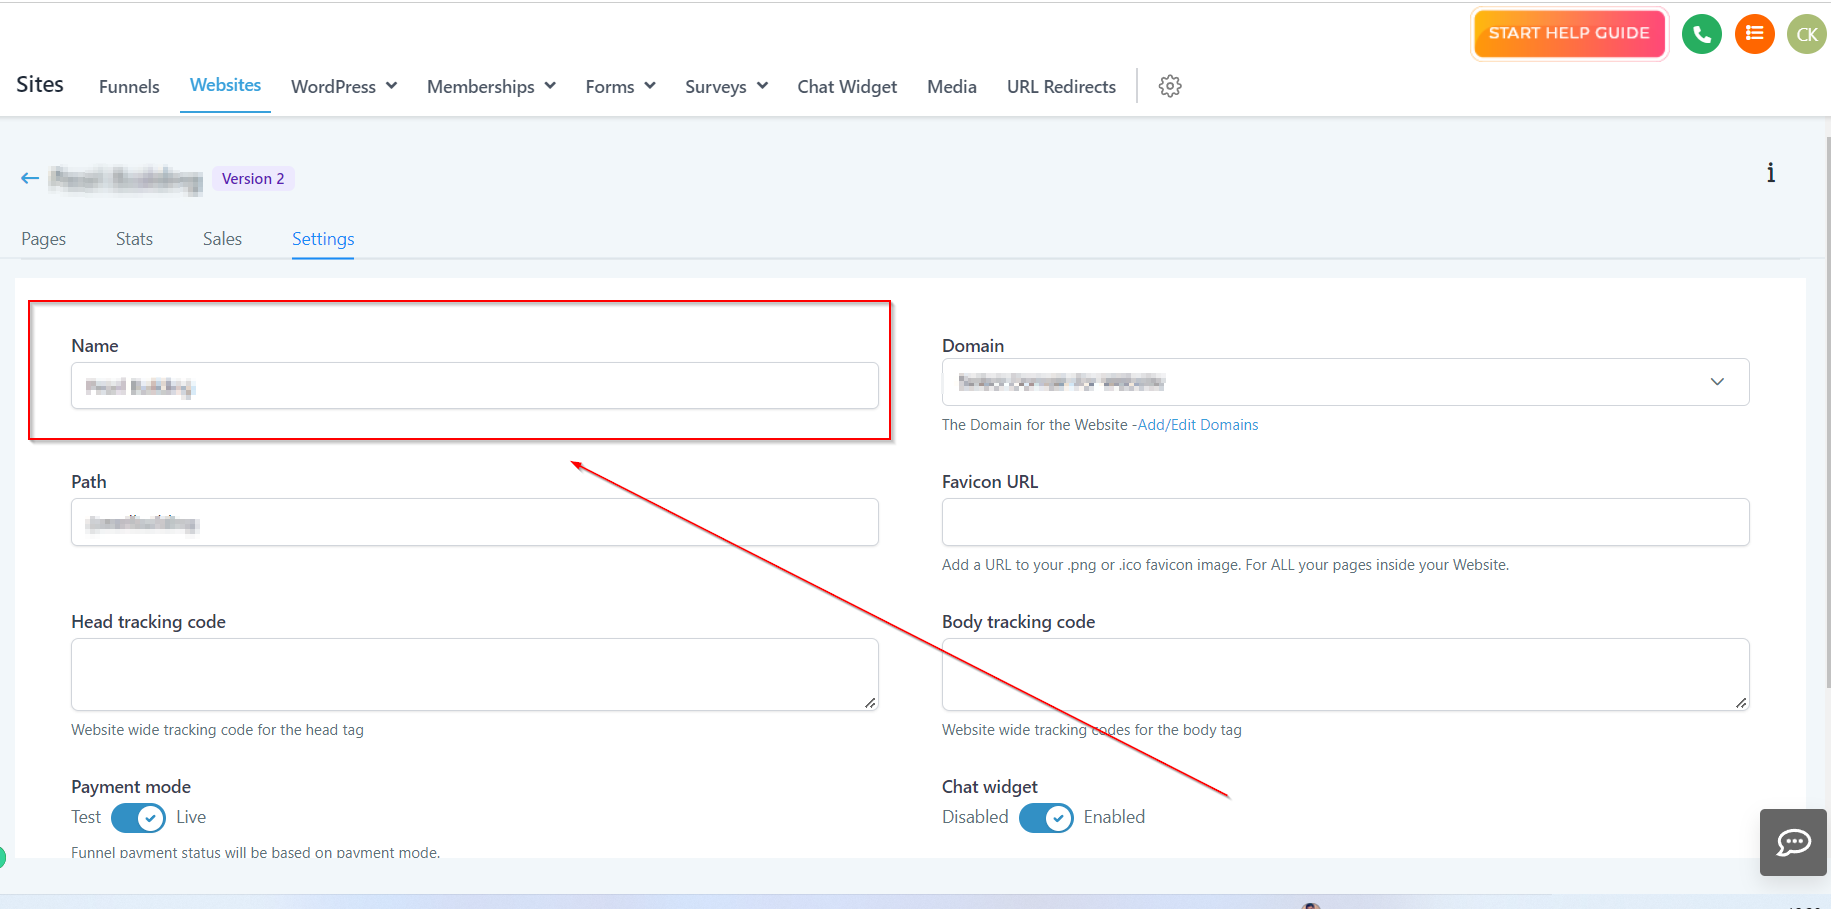1831x909 pixels.
Task: Go to the Funnels menu item
Action: pyautogui.click(x=129, y=87)
